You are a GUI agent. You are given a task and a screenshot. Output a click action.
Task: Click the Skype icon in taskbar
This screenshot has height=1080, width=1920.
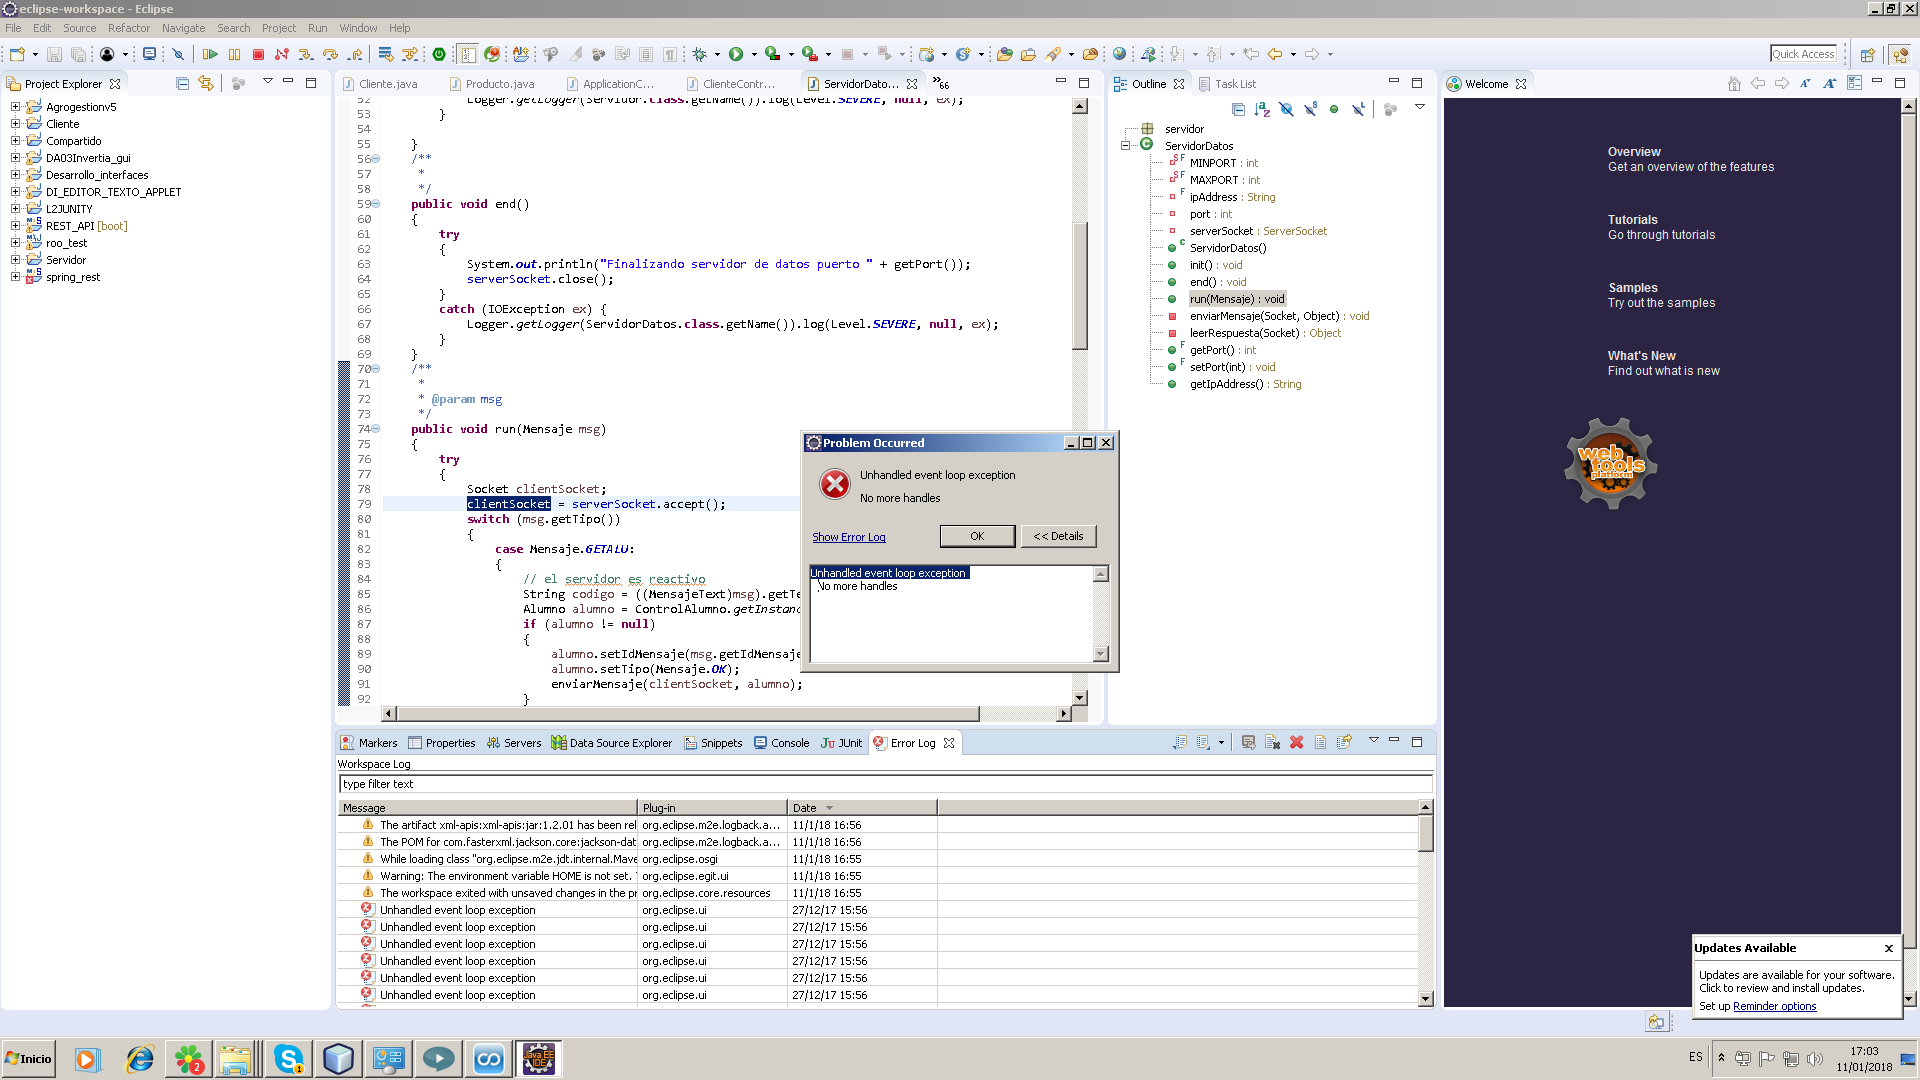[288, 1059]
